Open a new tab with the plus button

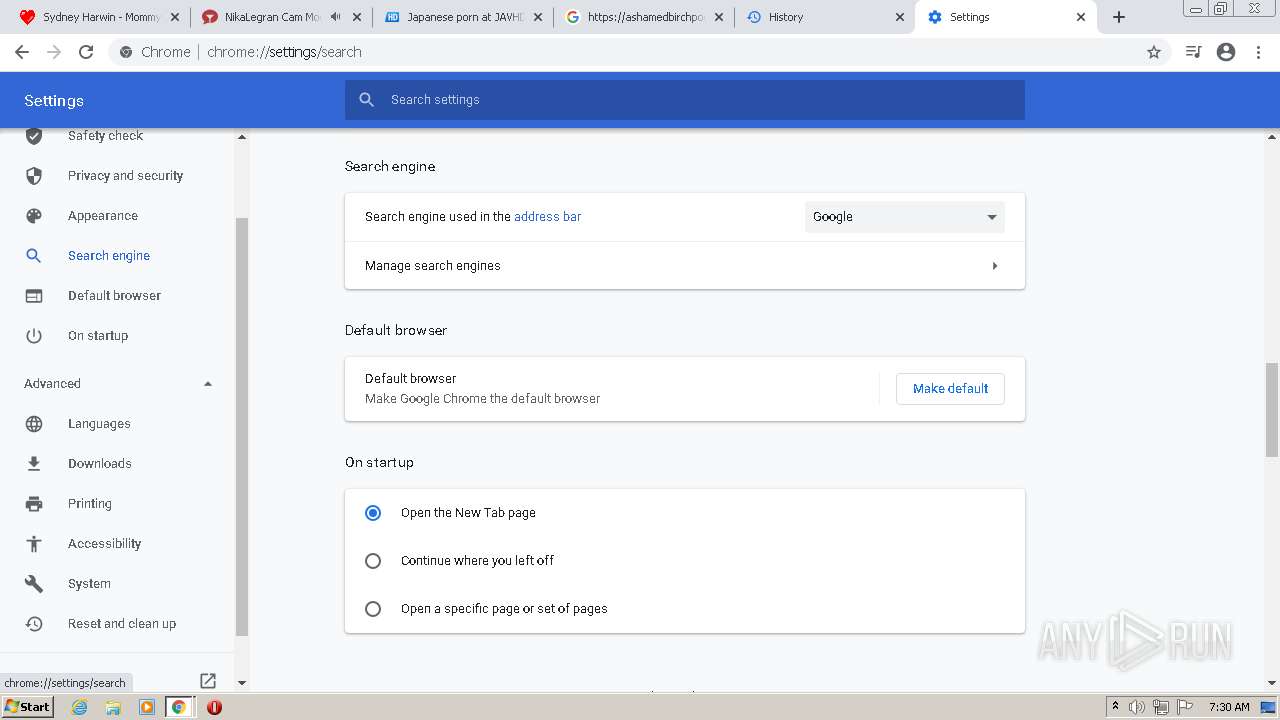click(x=1119, y=17)
